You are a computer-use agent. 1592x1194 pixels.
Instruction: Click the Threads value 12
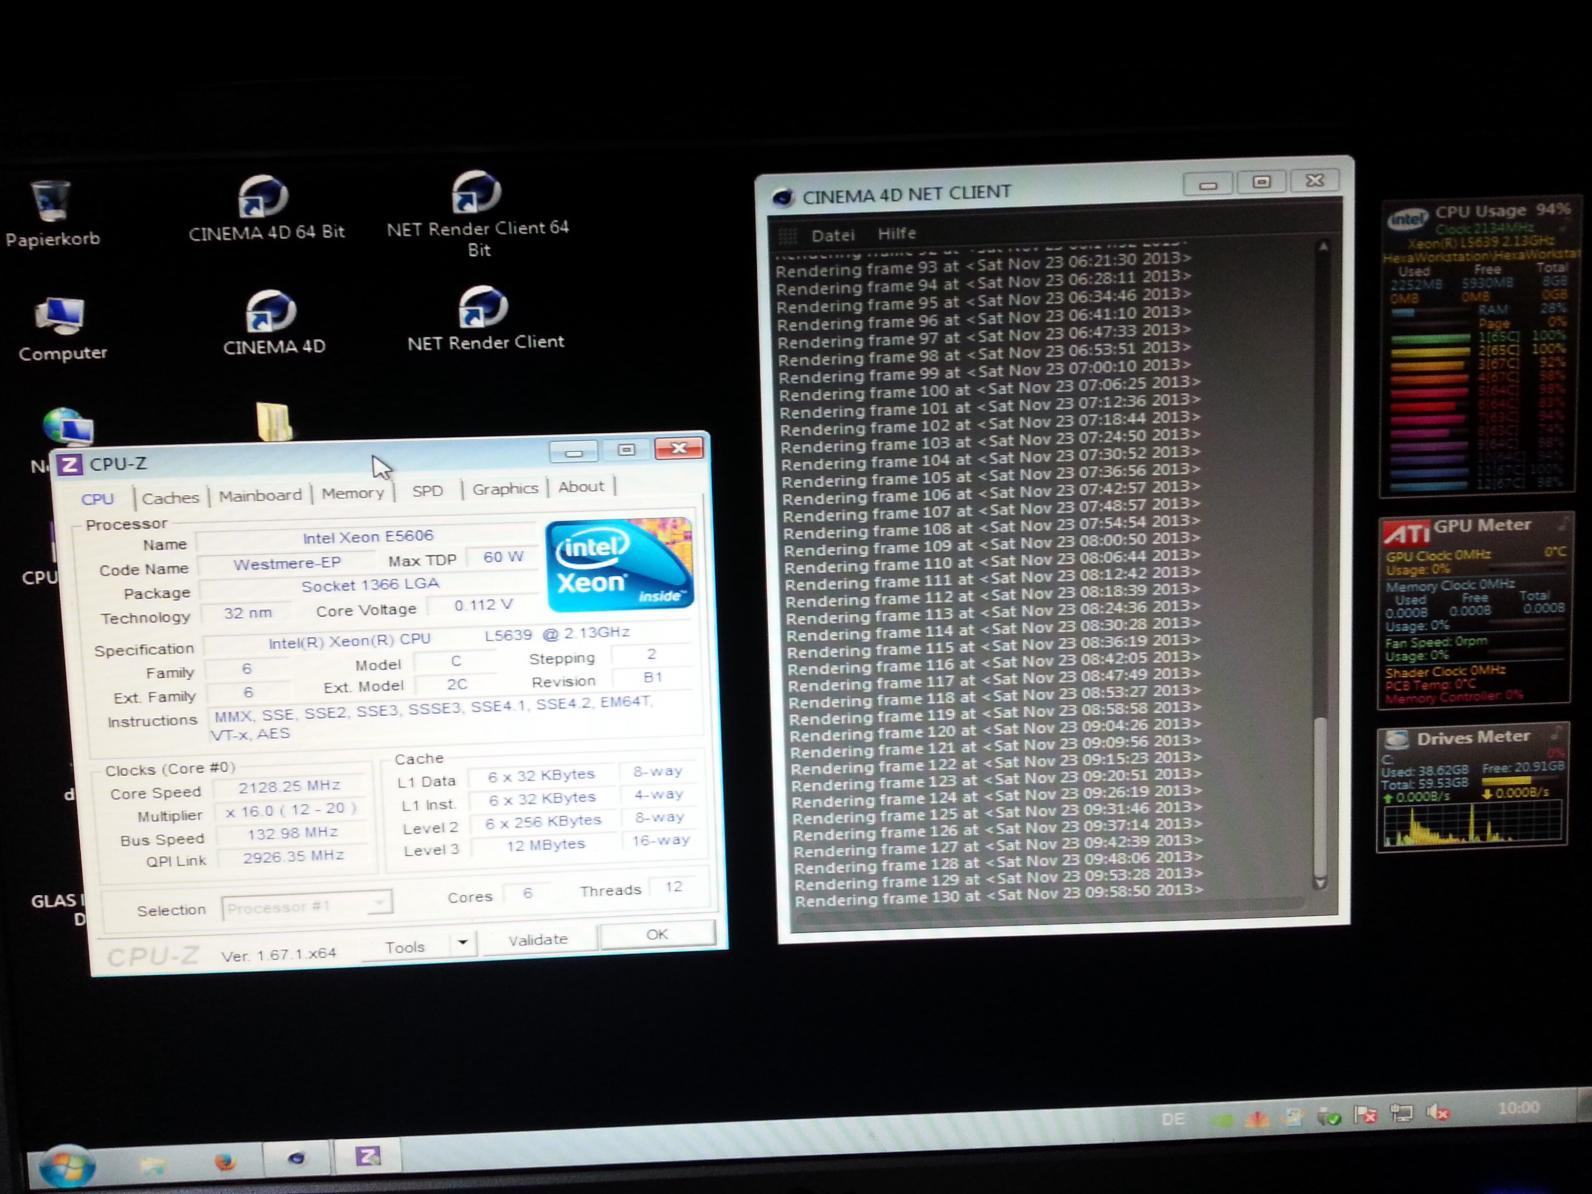coord(673,887)
